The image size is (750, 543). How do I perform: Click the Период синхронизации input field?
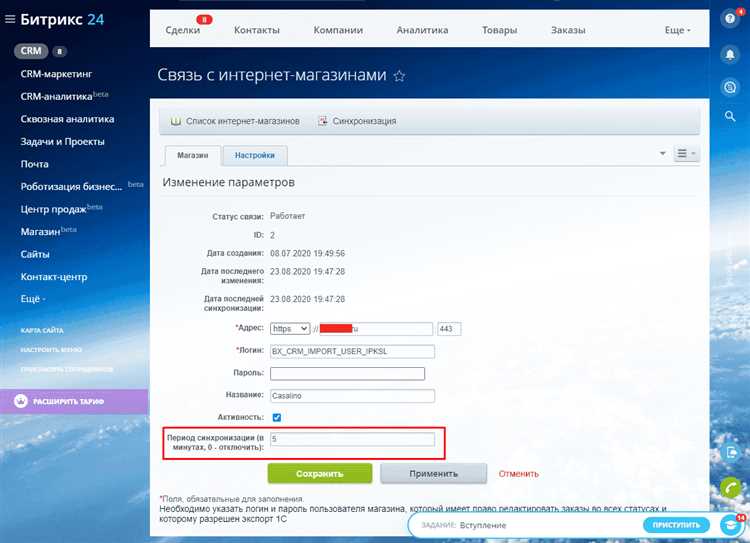[x=353, y=439]
